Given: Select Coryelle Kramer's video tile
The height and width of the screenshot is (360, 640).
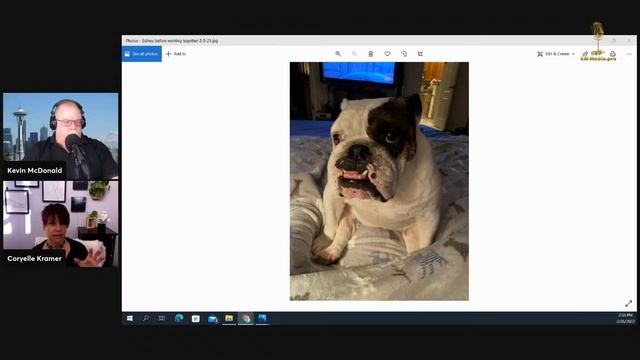Looking at the screenshot, I should [x=61, y=224].
